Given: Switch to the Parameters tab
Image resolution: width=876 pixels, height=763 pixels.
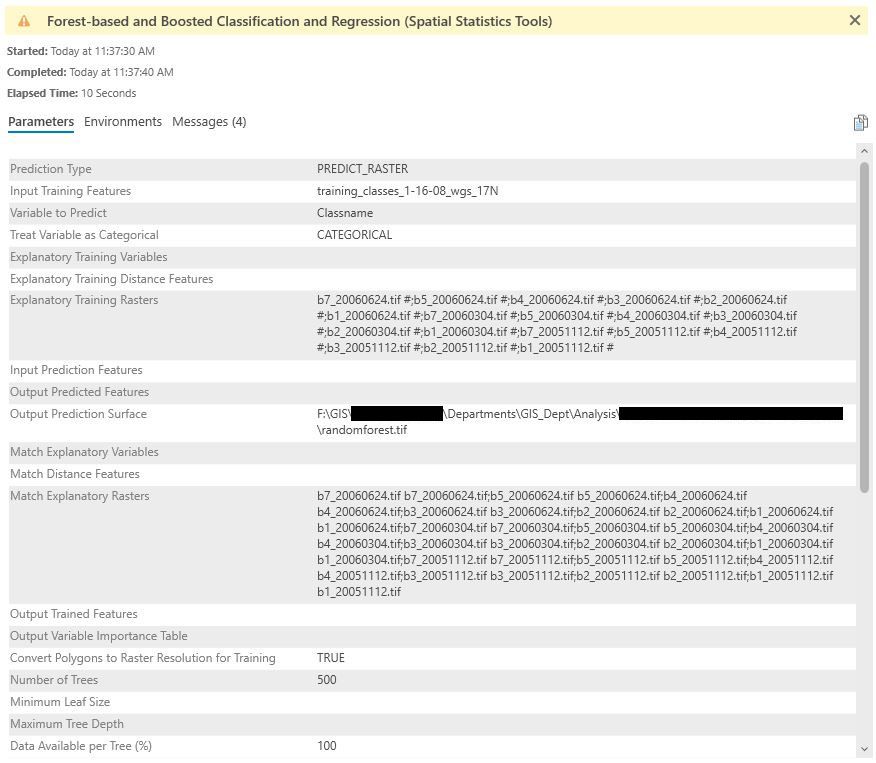Looking at the screenshot, I should (x=41, y=122).
